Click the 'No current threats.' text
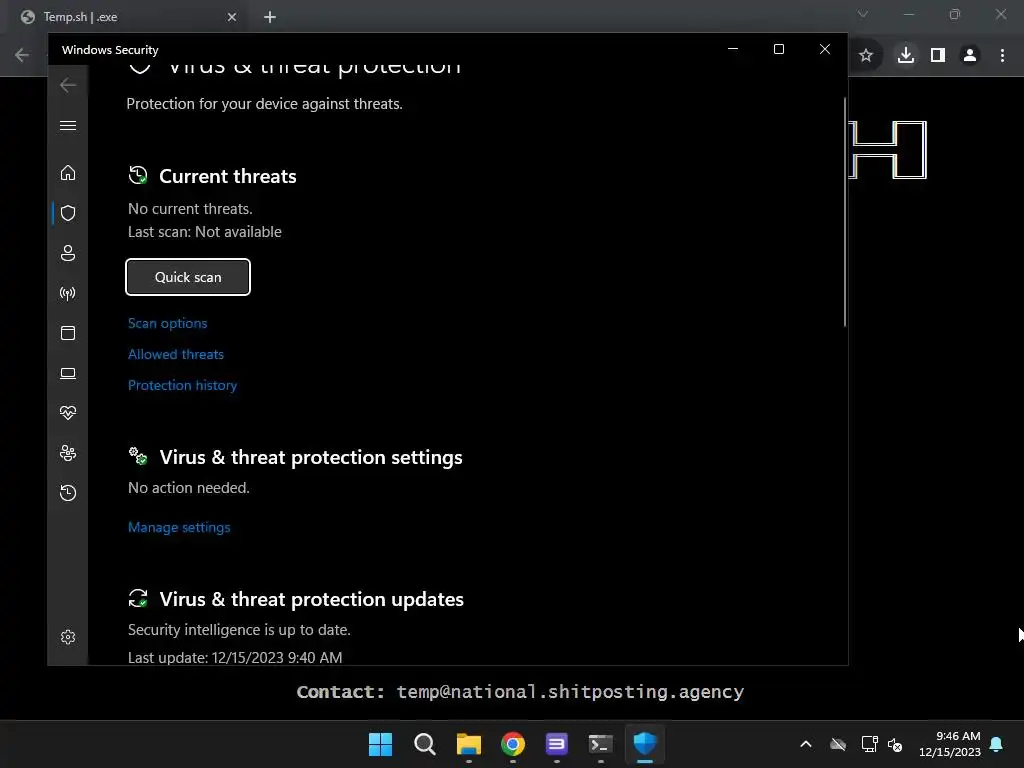 click(x=190, y=209)
